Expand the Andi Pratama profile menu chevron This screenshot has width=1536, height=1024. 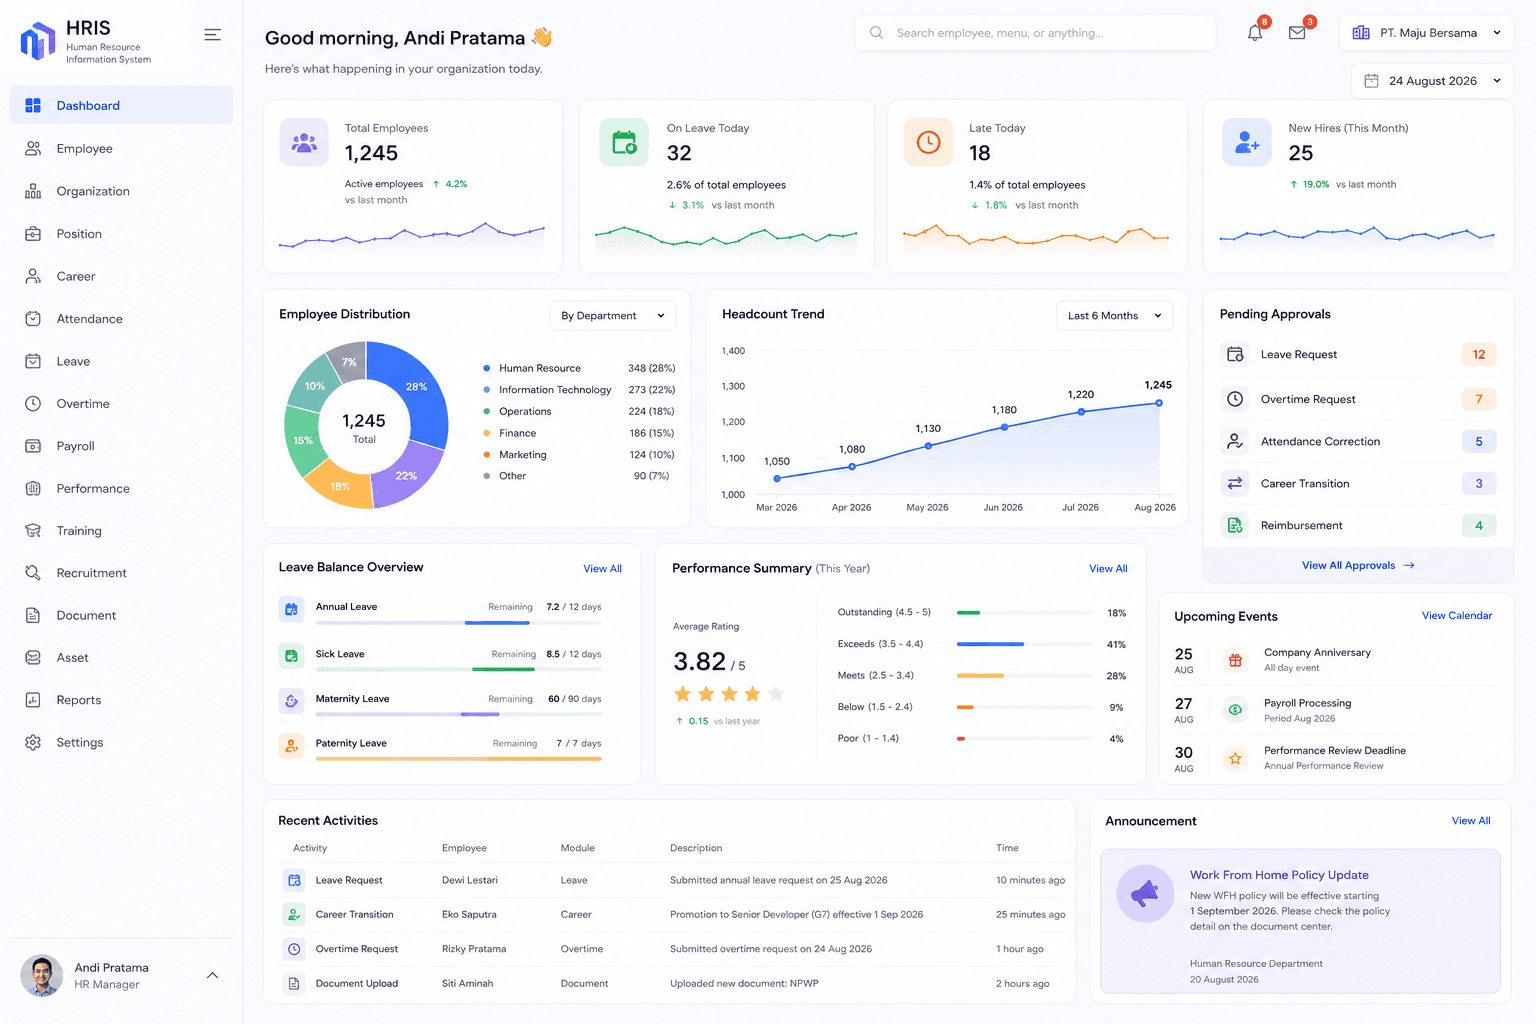(212, 975)
